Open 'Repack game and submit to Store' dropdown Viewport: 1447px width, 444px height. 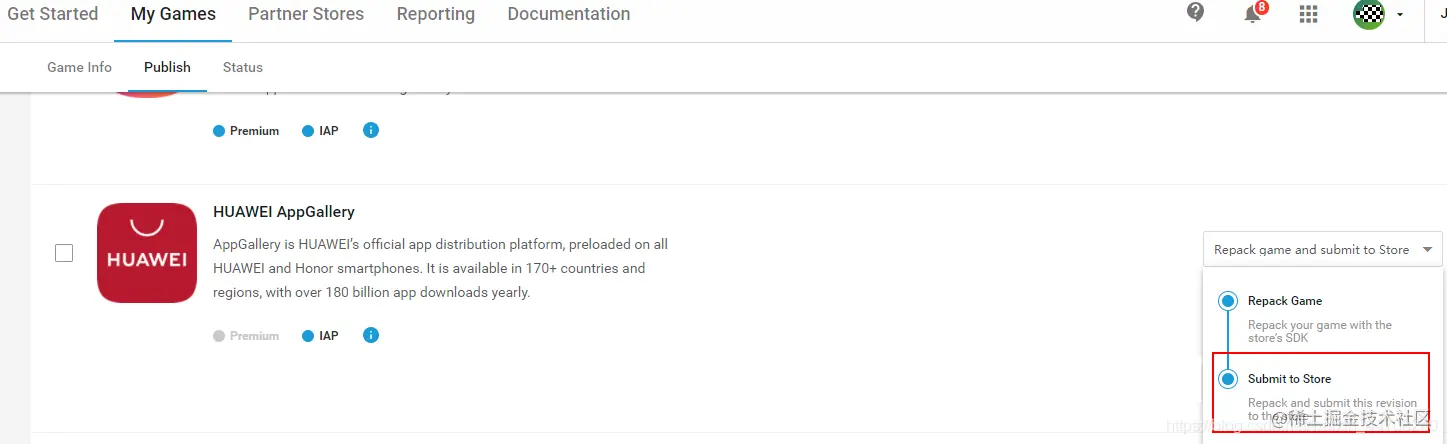point(1323,250)
